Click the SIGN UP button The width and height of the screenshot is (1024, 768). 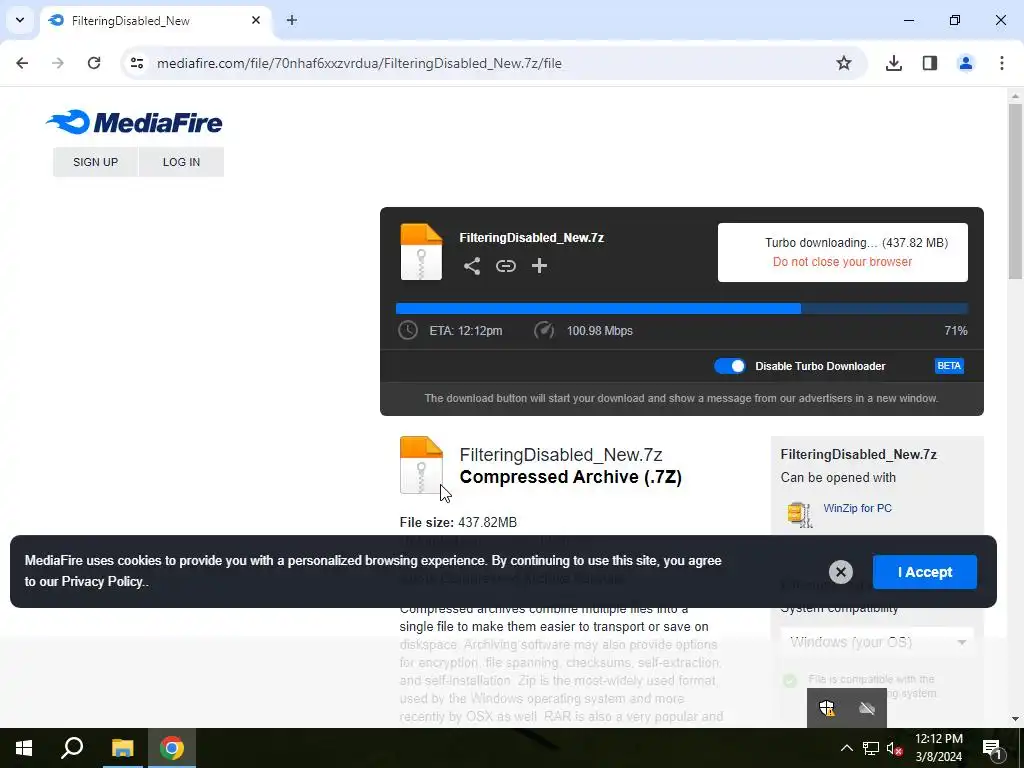95,162
